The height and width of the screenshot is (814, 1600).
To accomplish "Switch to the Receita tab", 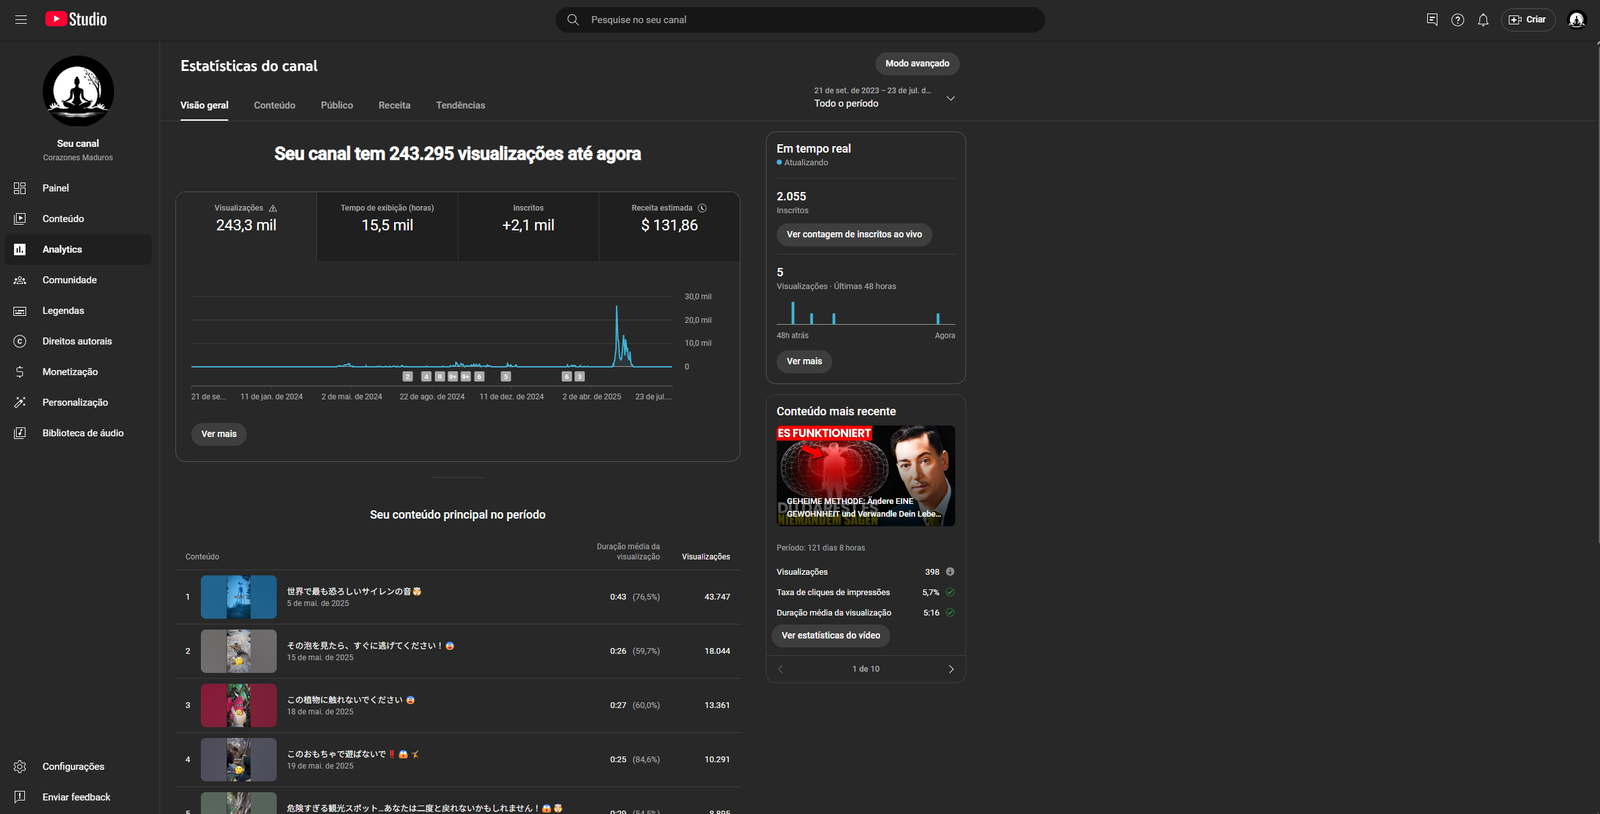I will (394, 105).
